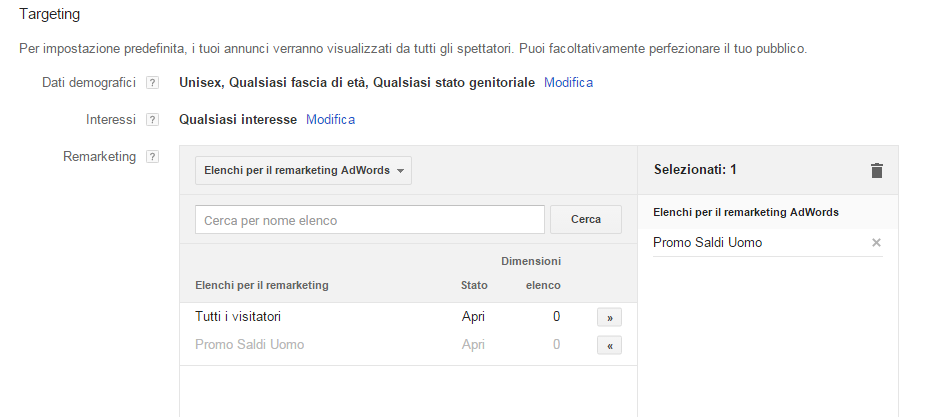Click Modifica link next to Qualsiasi interesse

(x=330, y=120)
